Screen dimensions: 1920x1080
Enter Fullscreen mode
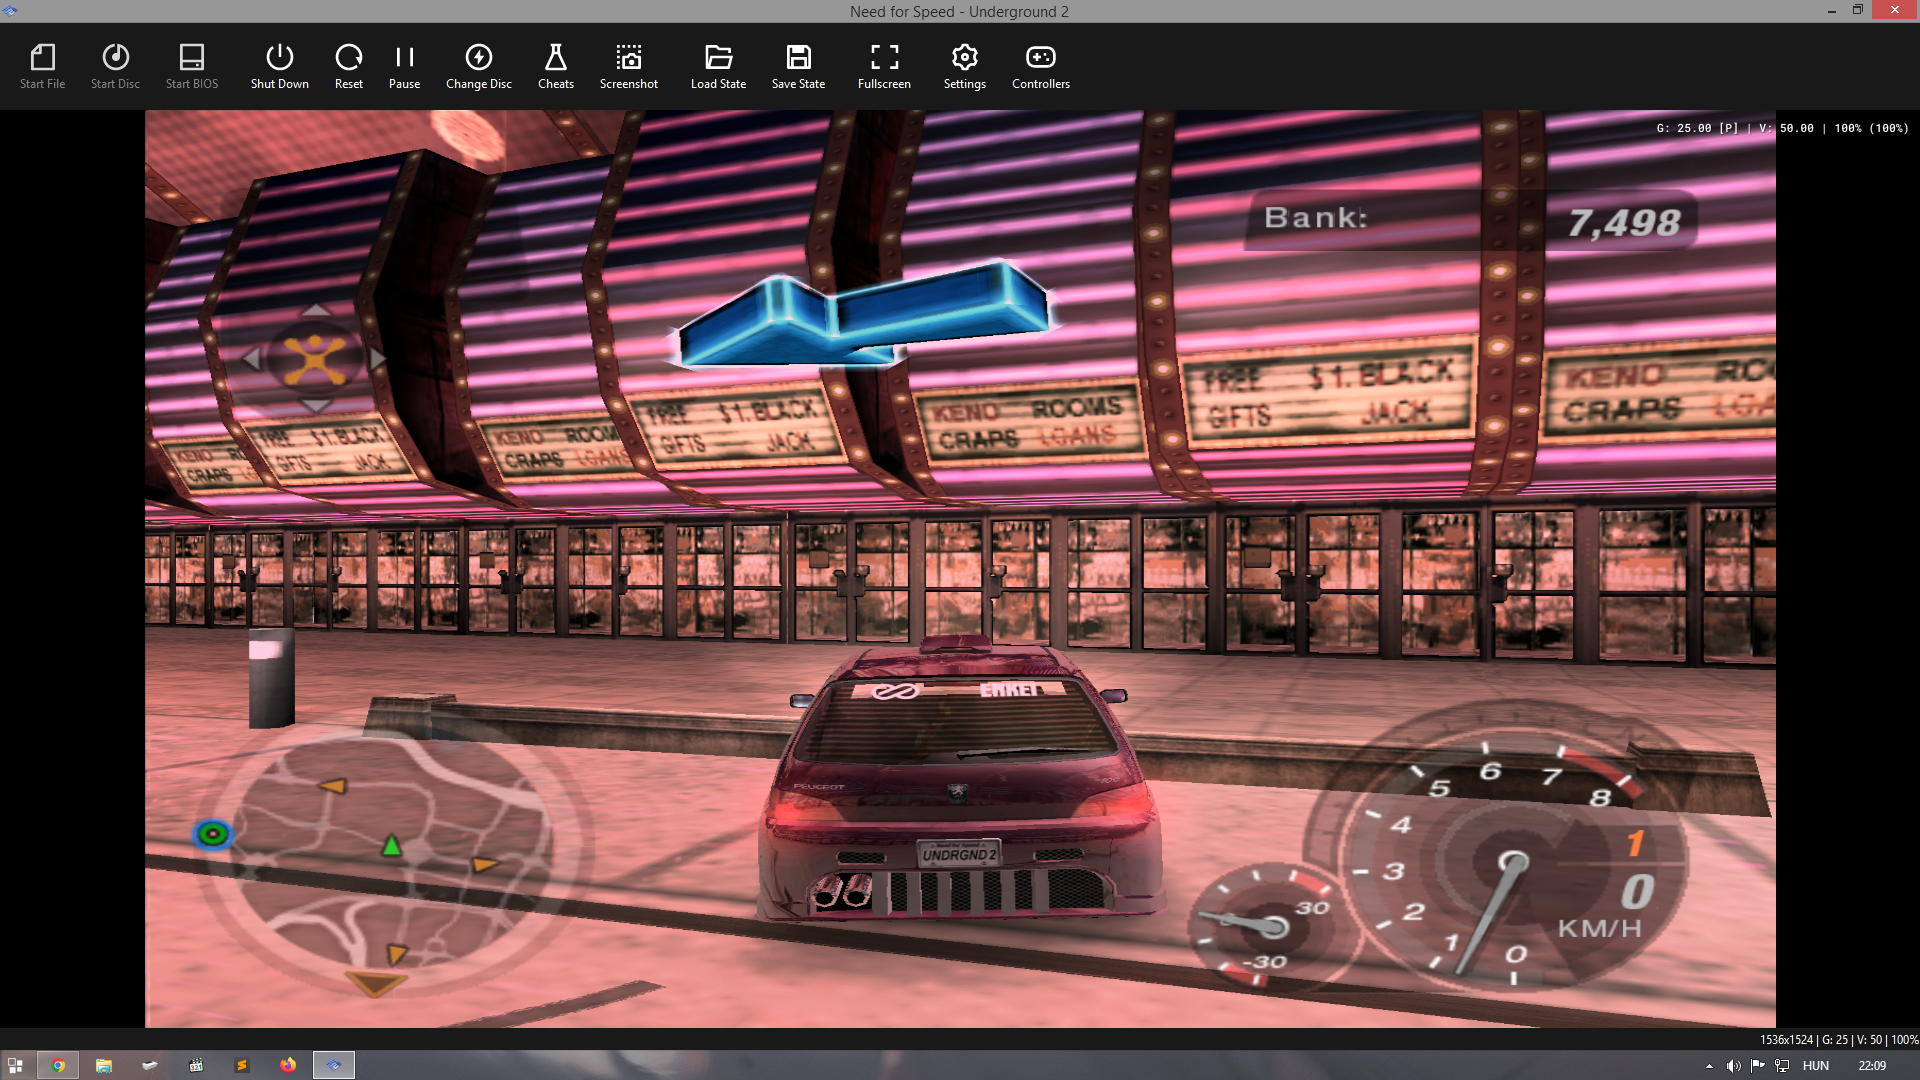click(x=883, y=66)
